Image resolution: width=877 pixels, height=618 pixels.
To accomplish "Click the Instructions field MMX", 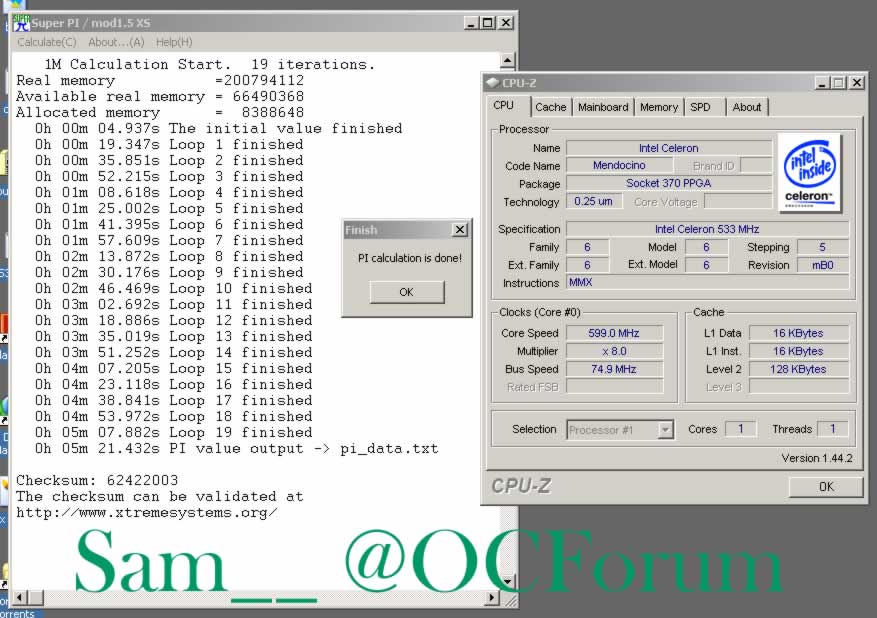I will click(707, 282).
